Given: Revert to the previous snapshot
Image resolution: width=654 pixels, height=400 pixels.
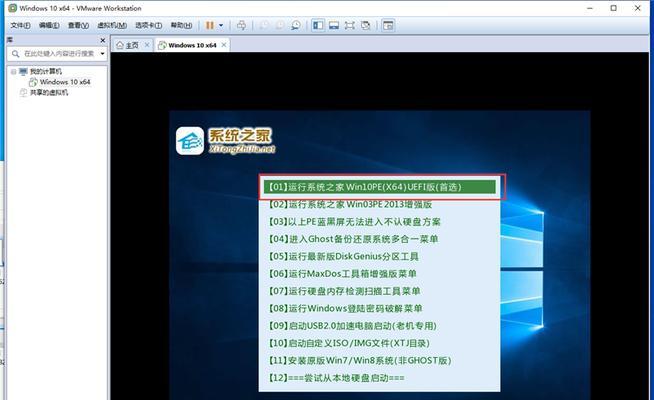Looking at the screenshot, I should 279,25.
